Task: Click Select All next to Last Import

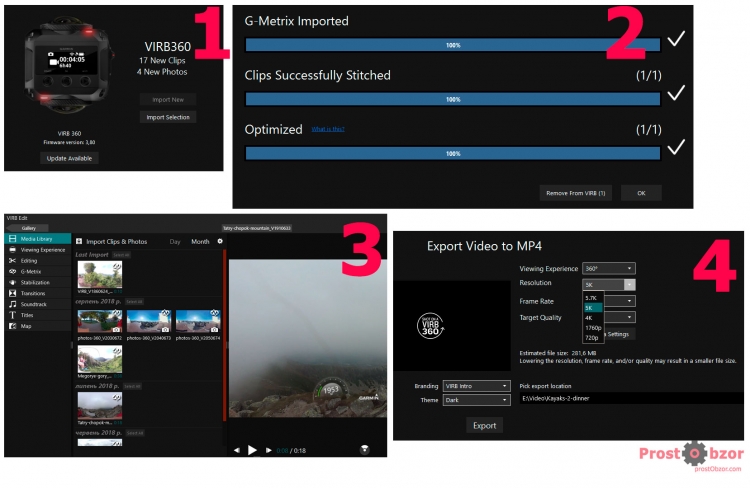Action: (121, 255)
